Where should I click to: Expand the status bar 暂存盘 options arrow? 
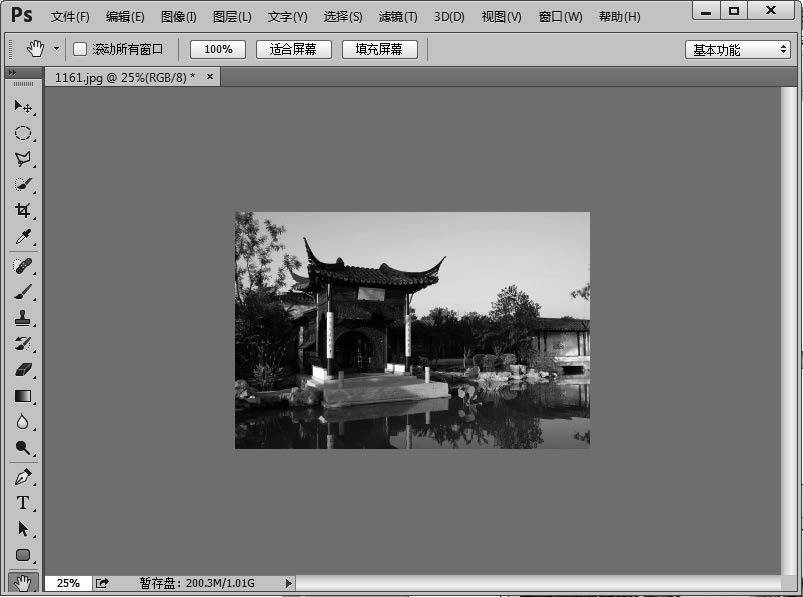coord(288,582)
